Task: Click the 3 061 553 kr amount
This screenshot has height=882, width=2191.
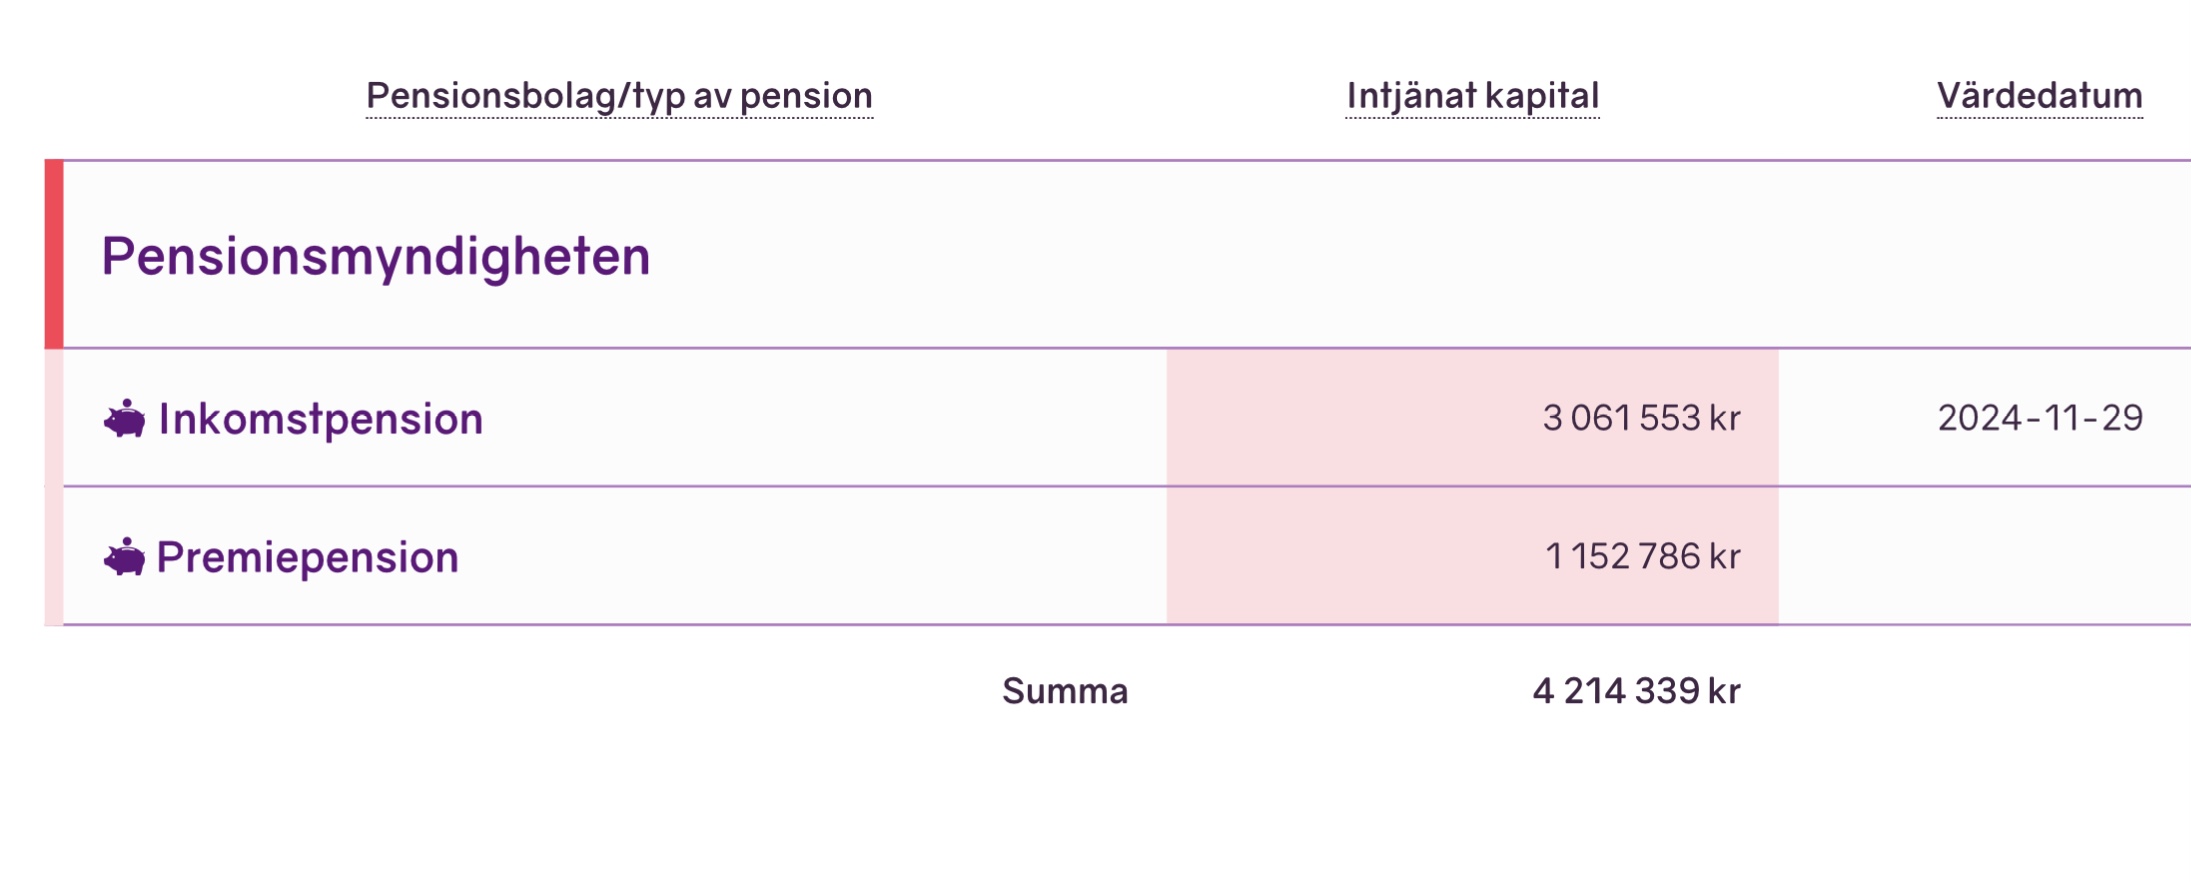Action: coord(1641,418)
